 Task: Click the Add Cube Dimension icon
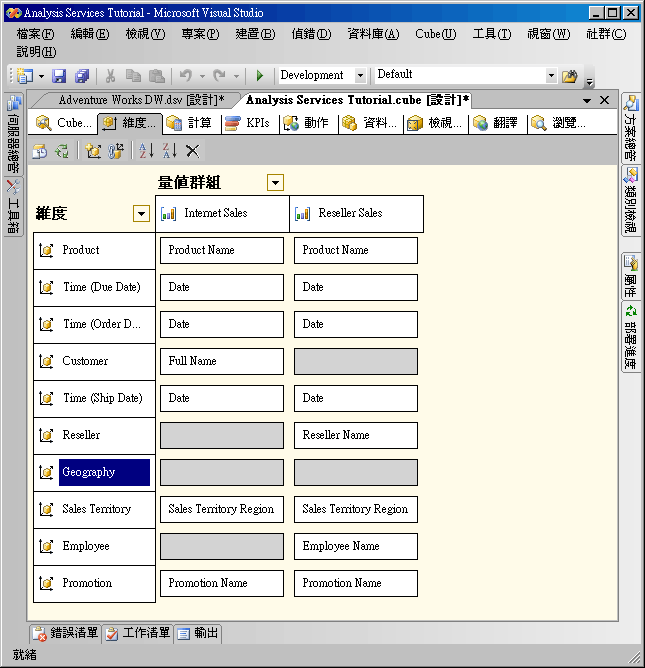pyautogui.click(x=93, y=151)
